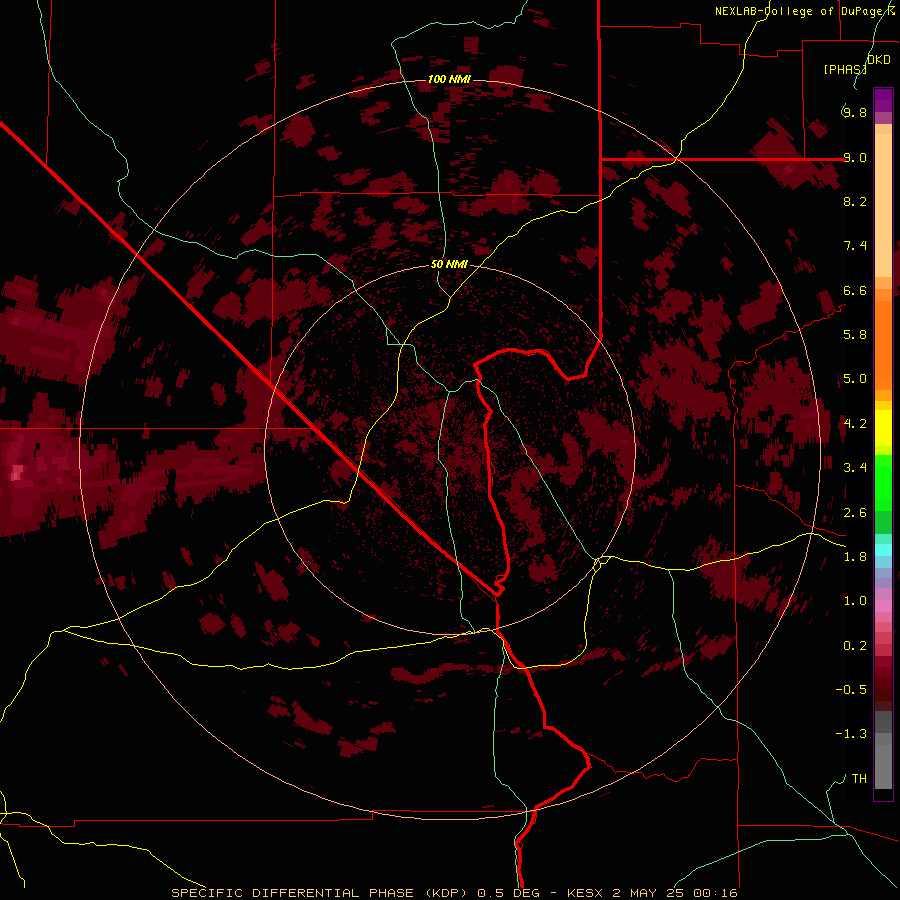Click the purple top segment of the color bar
The width and height of the screenshot is (900, 900).
pos(883,100)
